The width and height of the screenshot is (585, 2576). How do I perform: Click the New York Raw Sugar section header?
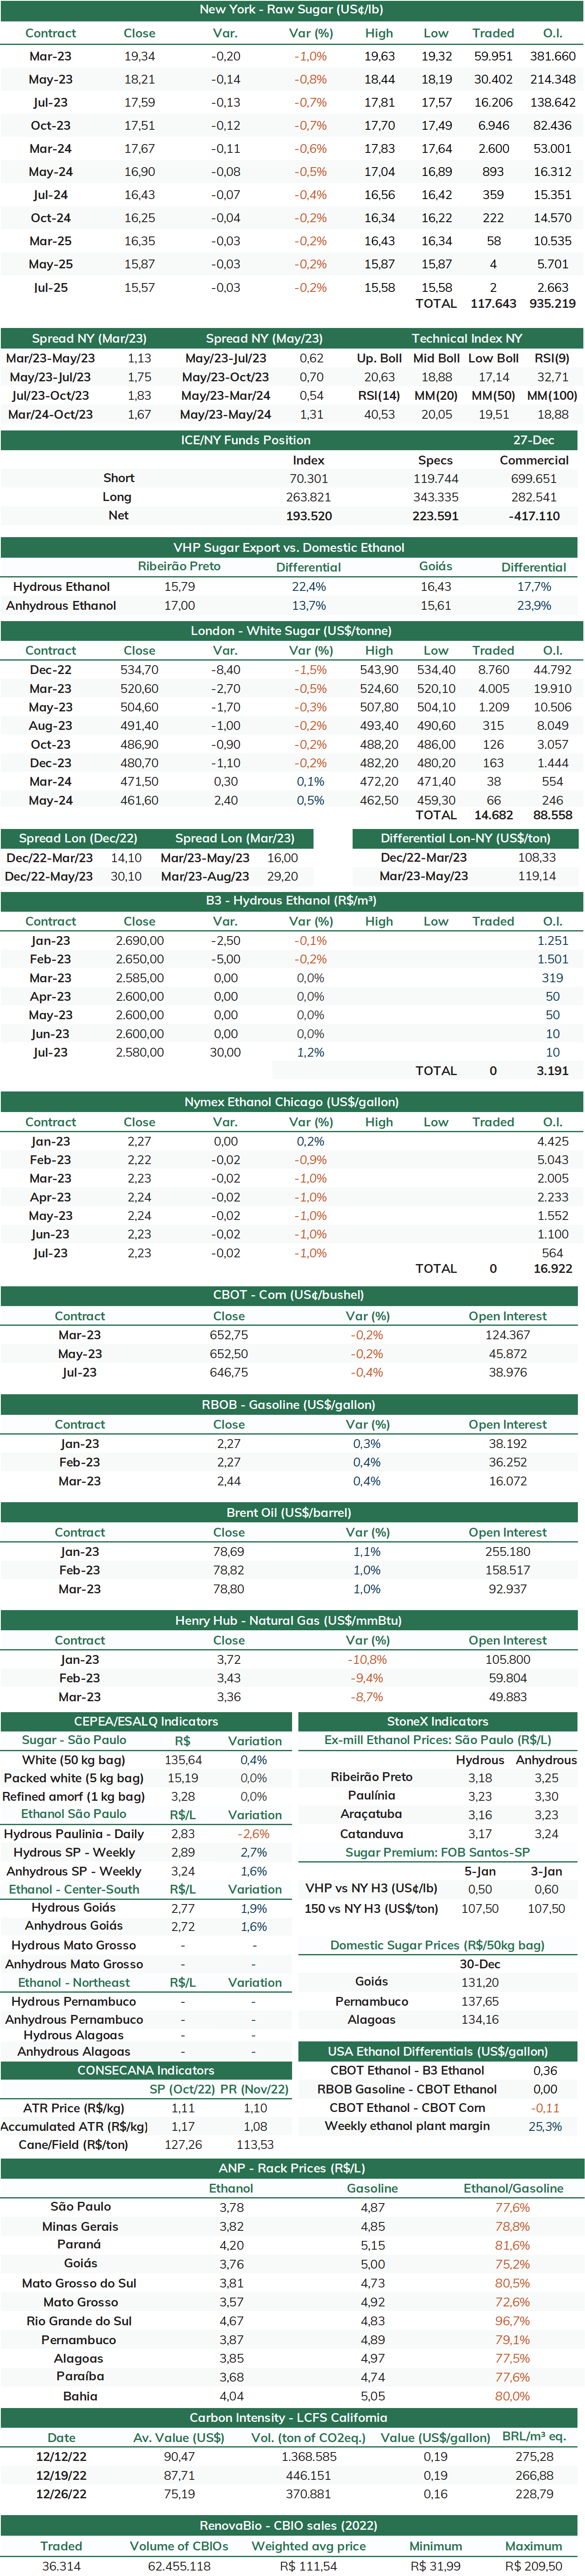tap(291, 10)
